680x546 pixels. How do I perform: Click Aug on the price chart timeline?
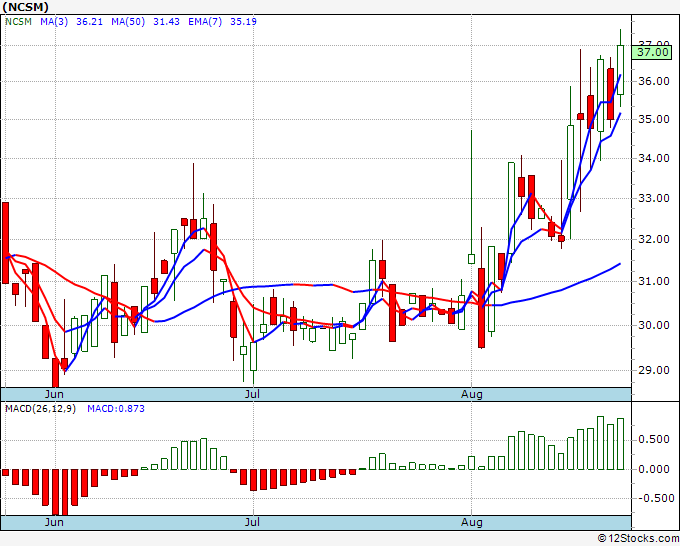pyautogui.click(x=472, y=394)
